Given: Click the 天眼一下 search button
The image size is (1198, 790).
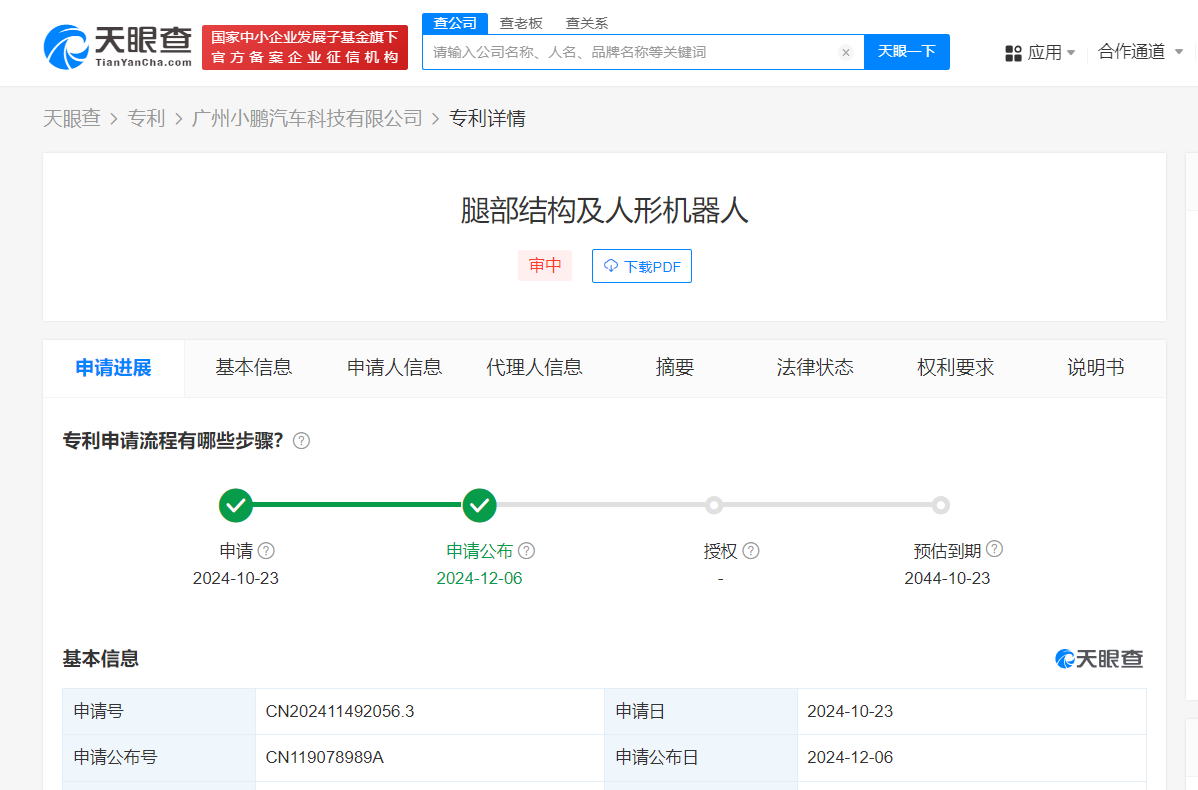Looking at the screenshot, I should (x=906, y=52).
